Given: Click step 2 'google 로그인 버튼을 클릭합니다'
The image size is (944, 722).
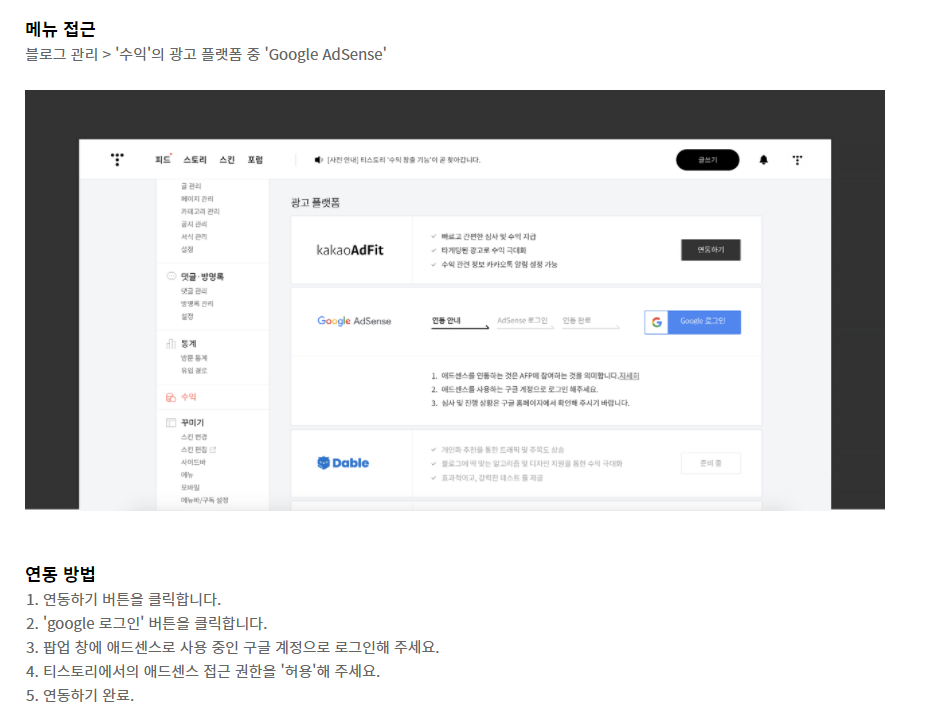Looking at the screenshot, I should 146,623.
